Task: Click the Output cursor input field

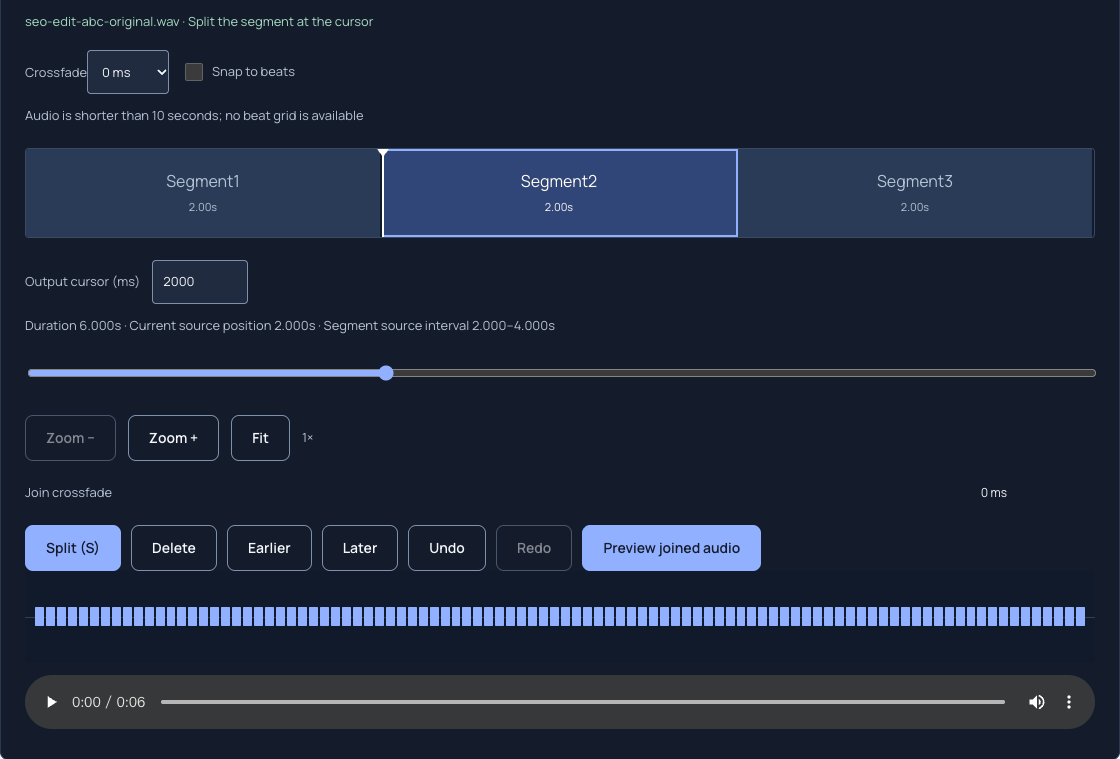Action: tap(200, 281)
